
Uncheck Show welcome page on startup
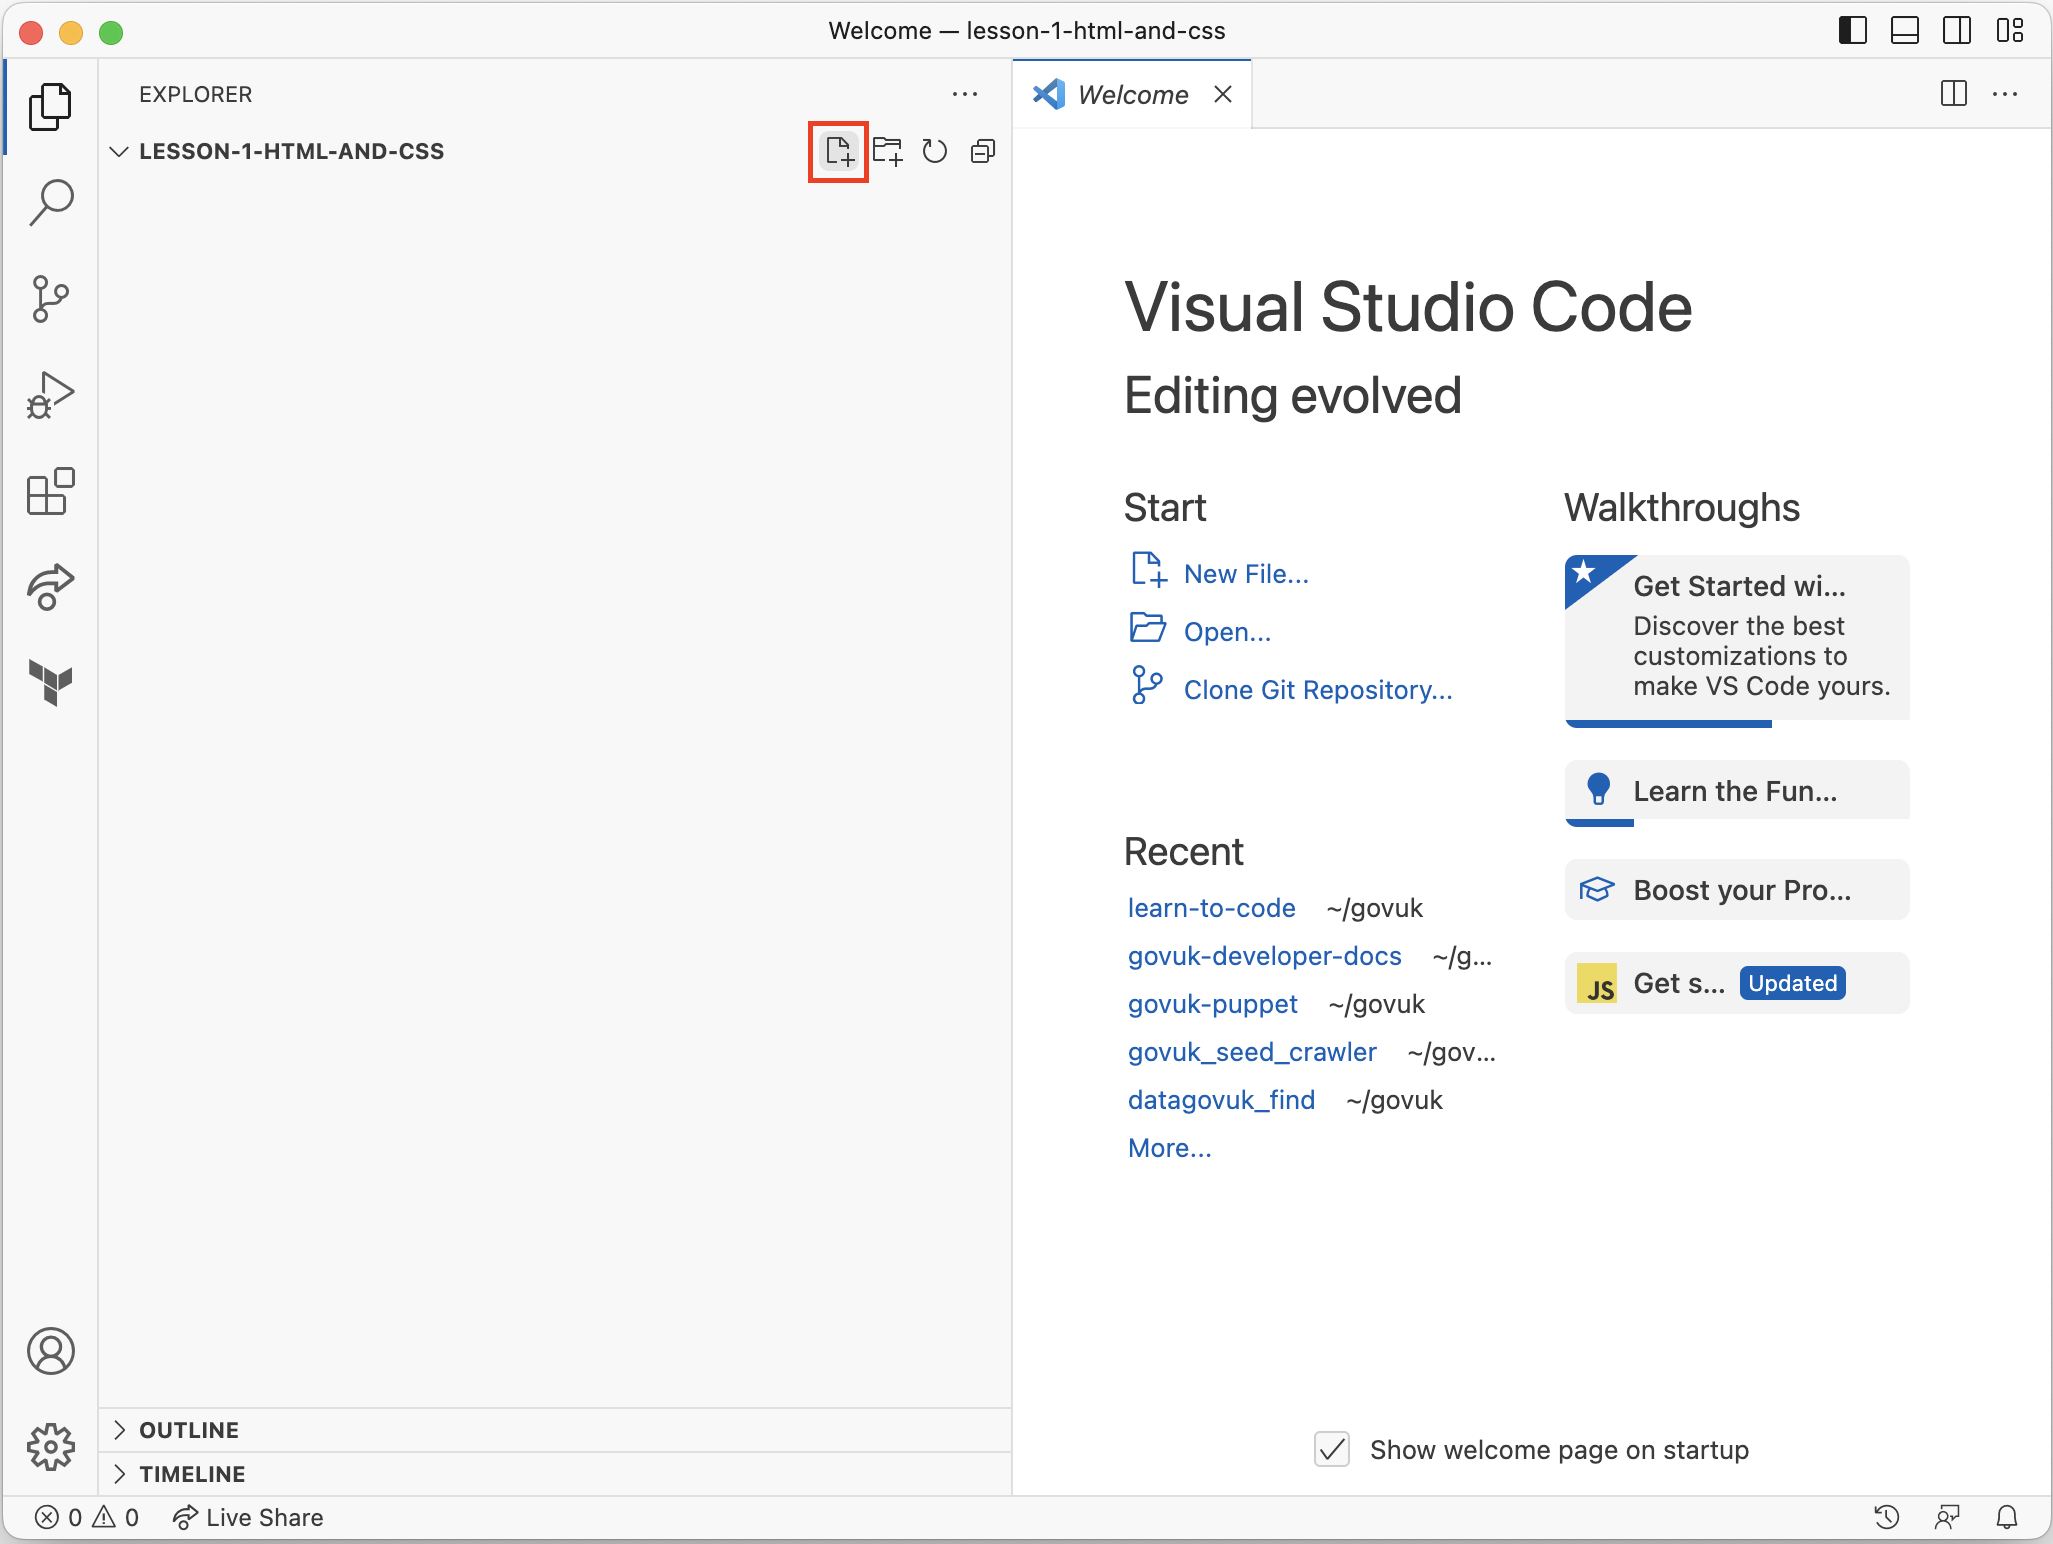click(x=1332, y=1449)
